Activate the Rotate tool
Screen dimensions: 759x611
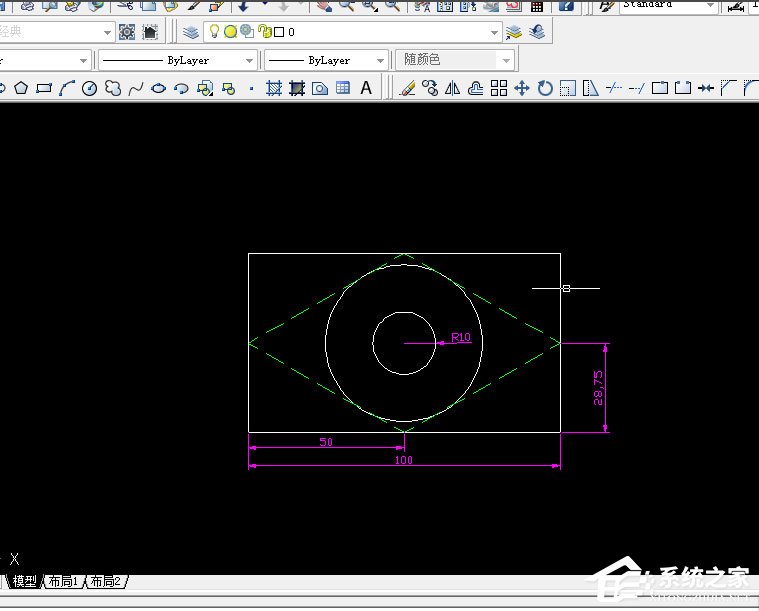point(545,88)
